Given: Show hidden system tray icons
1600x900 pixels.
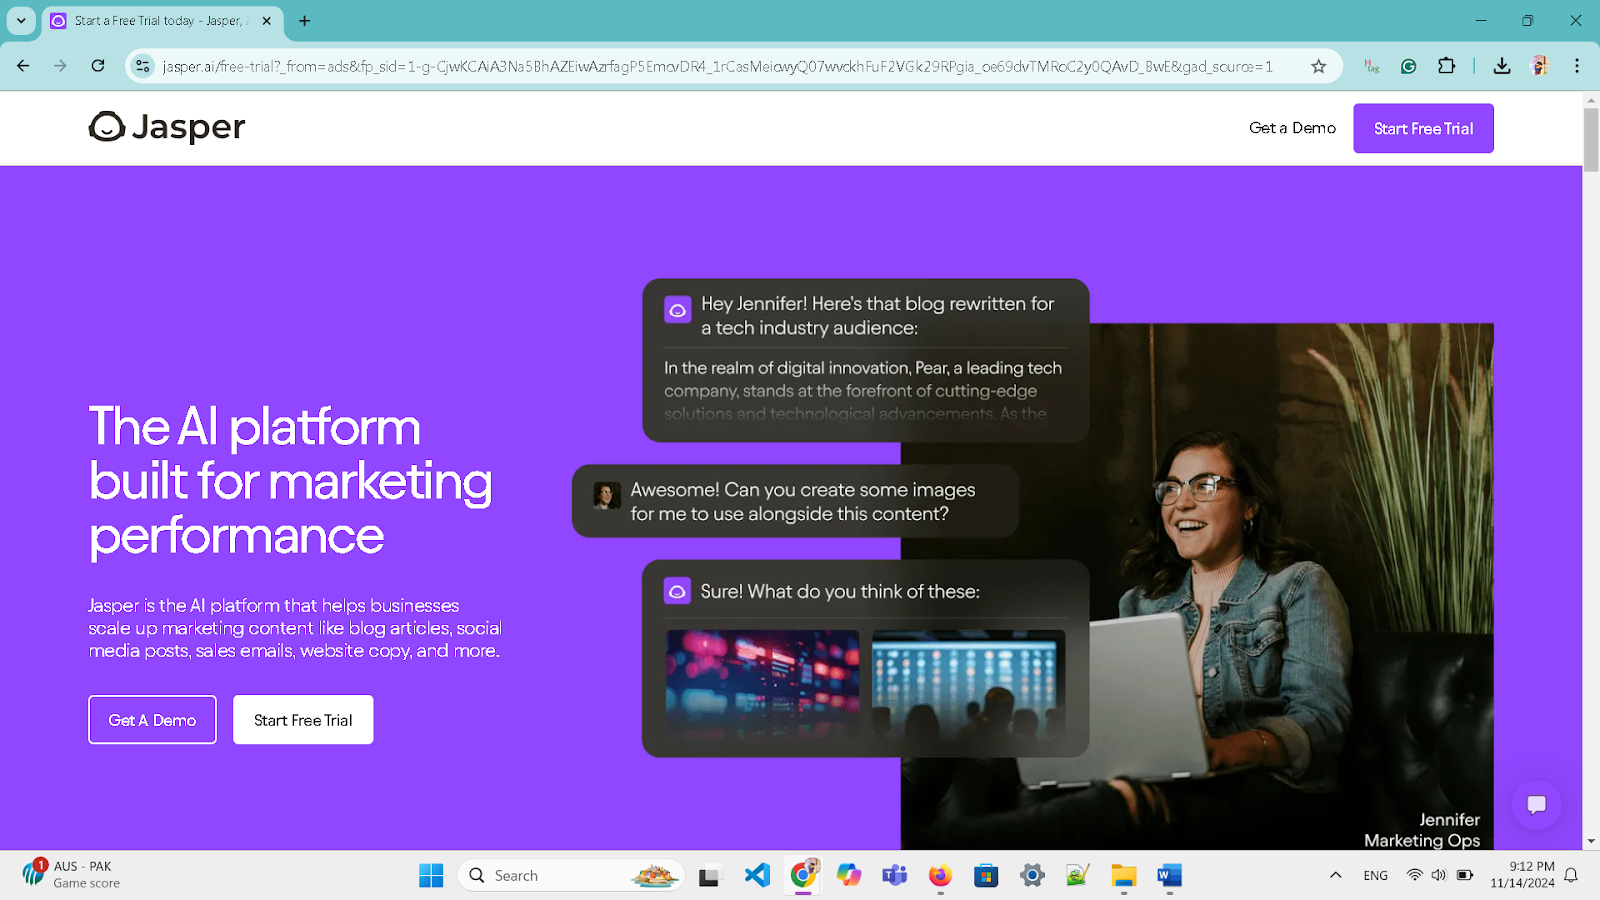Looking at the screenshot, I should click(x=1335, y=875).
